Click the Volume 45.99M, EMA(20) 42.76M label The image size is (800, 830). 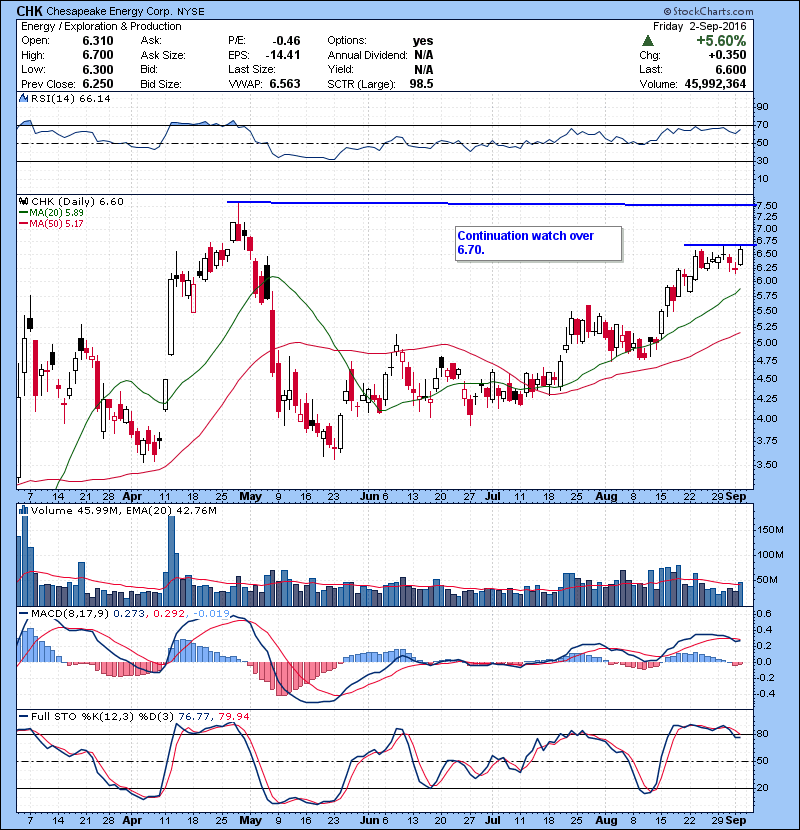pyautogui.click(x=124, y=511)
